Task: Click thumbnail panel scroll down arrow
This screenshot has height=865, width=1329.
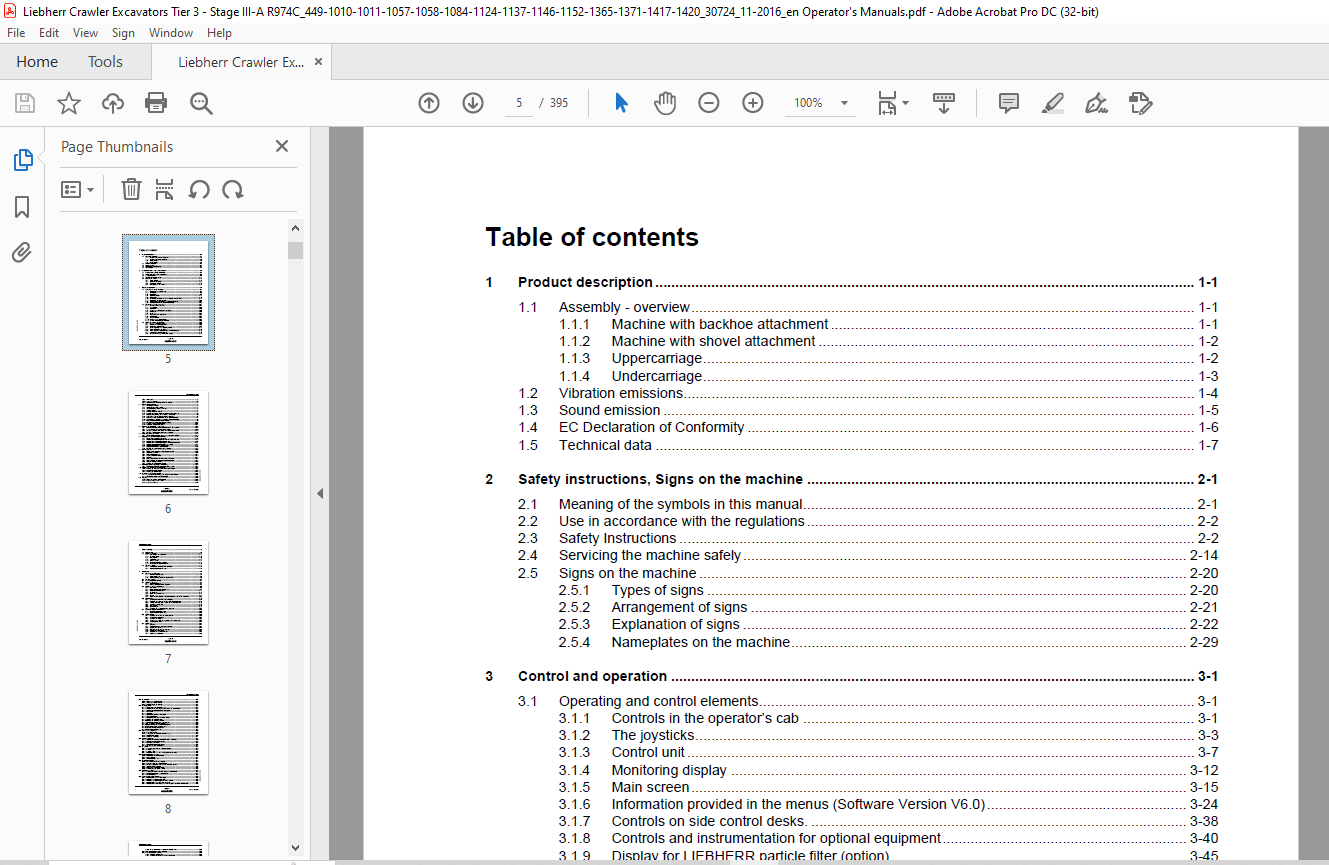Action: [295, 847]
